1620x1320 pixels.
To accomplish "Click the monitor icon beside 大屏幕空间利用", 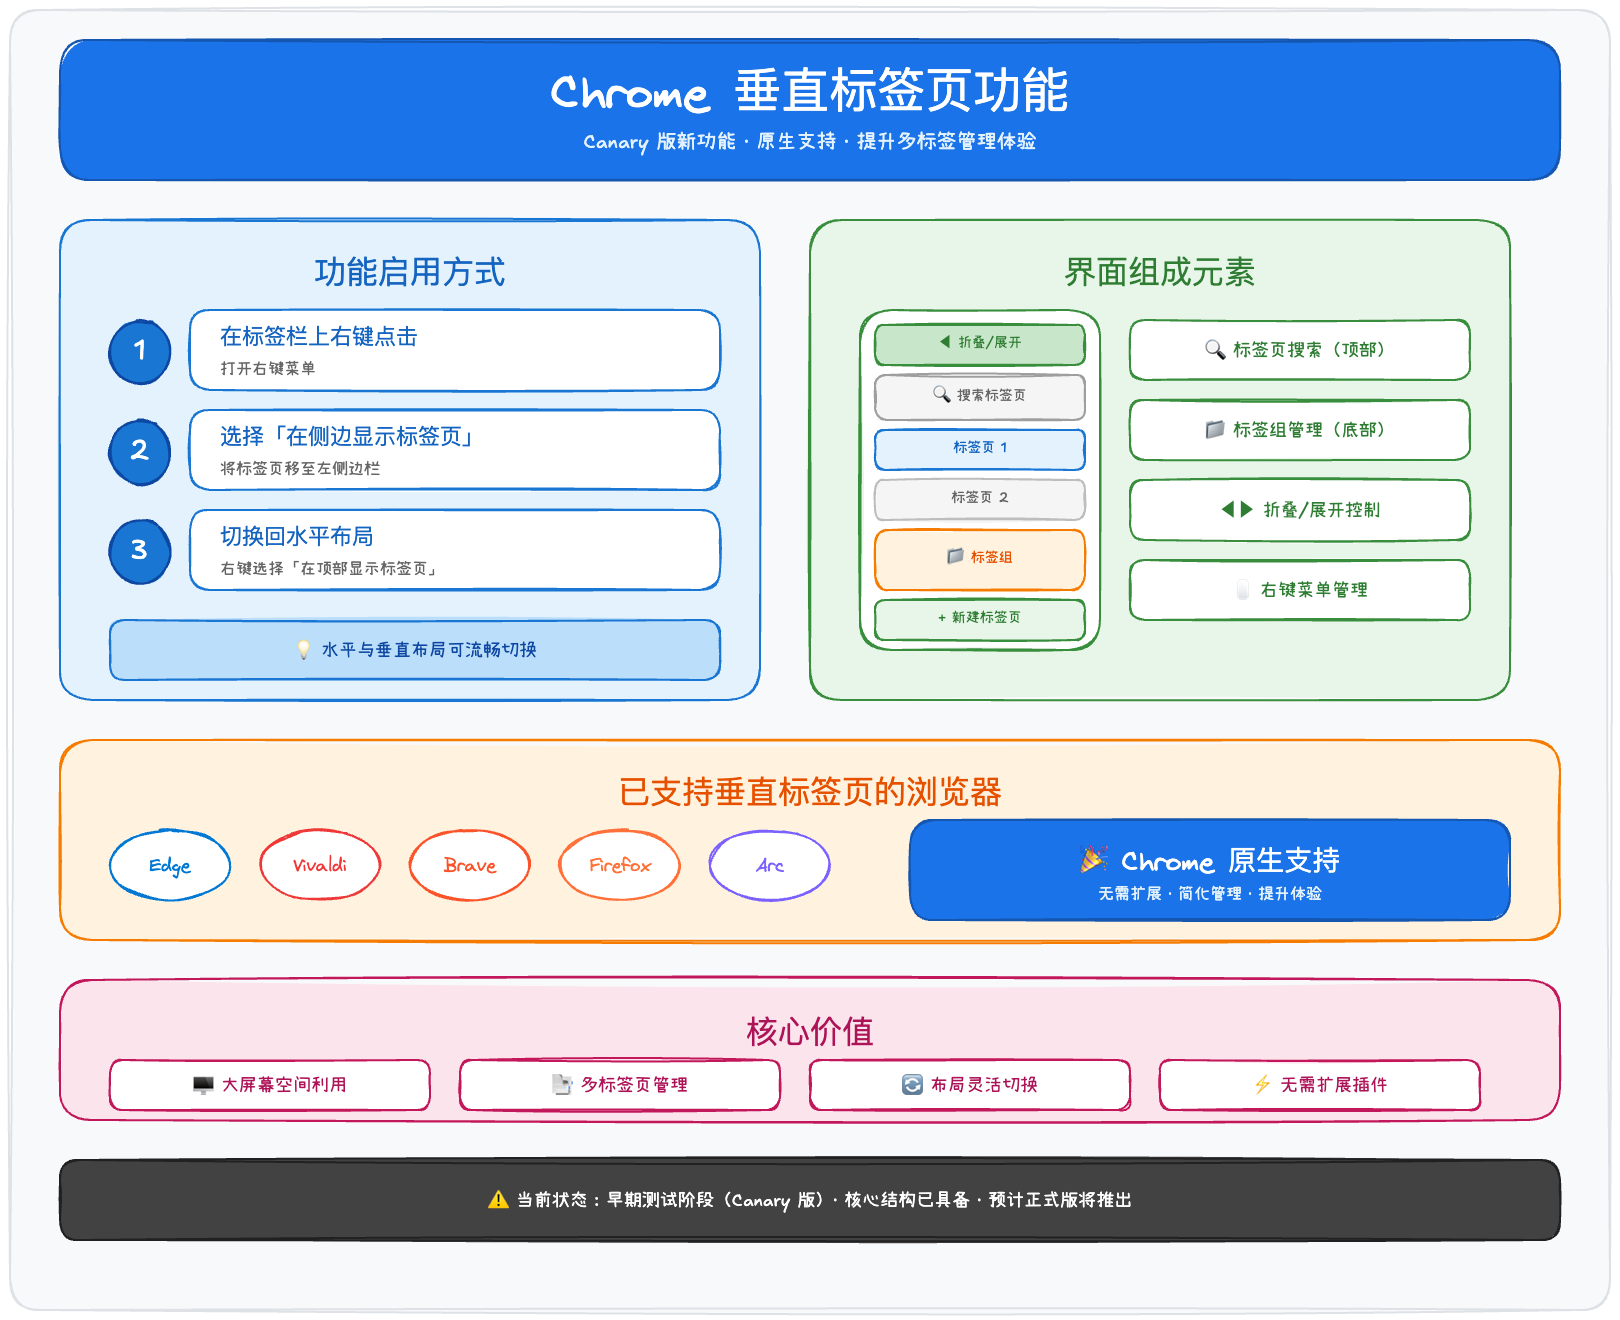I will [x=203, y=1085].
